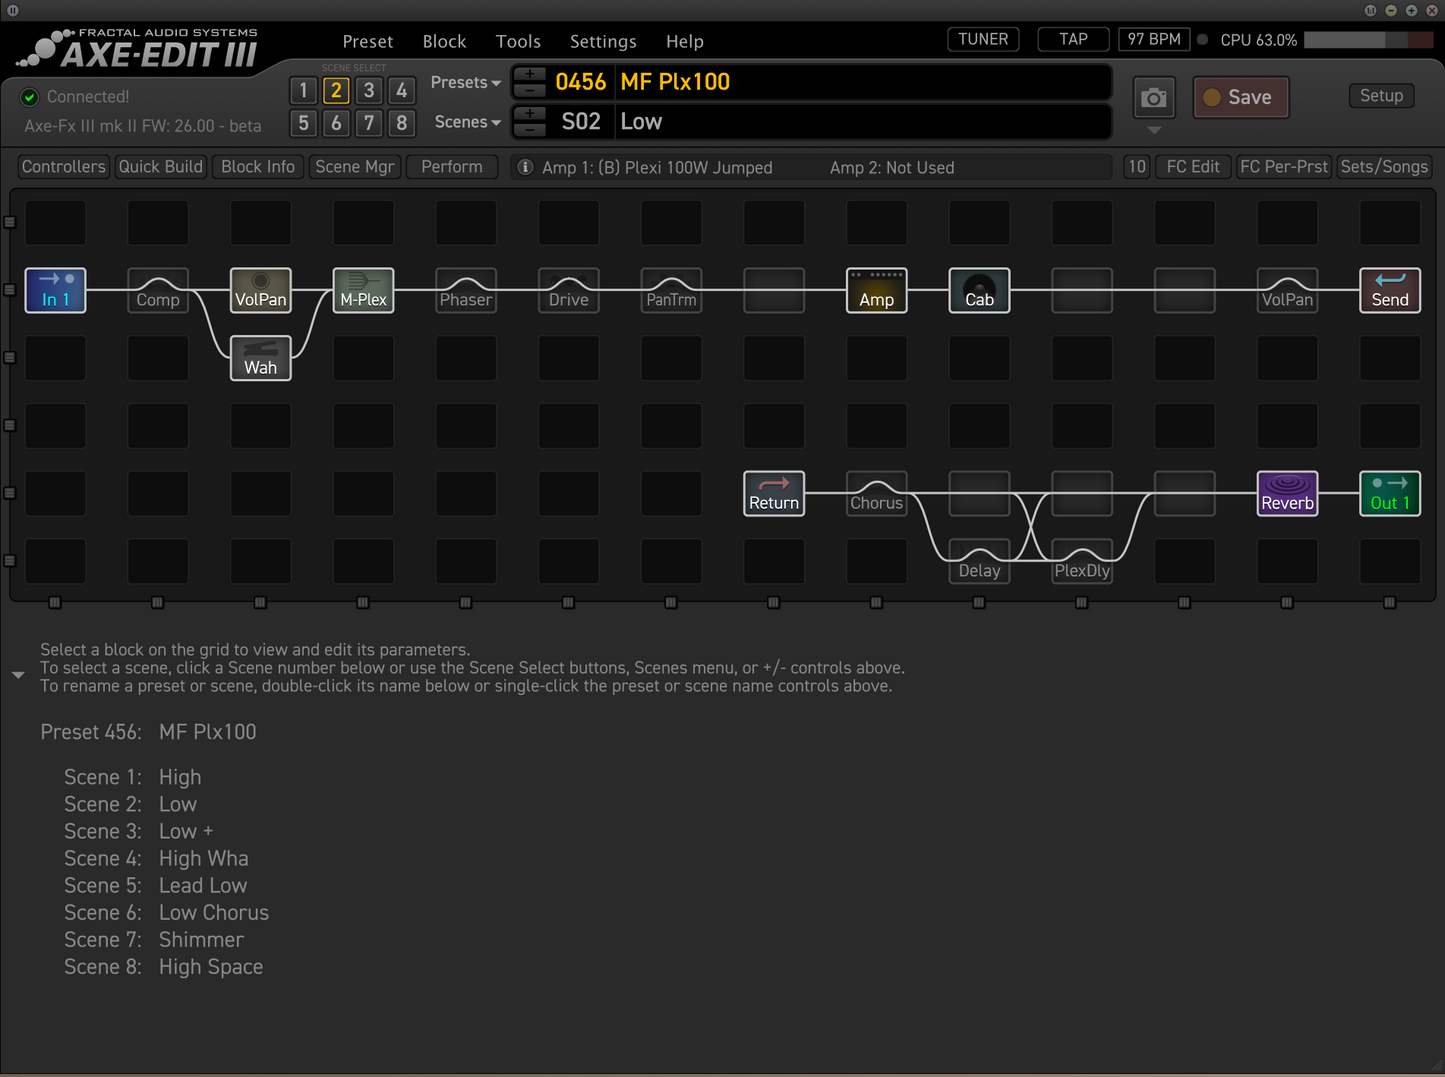Select Scene 5 in the Scene Select panel
The image size is (1445, 1077).
click(303, 123)
